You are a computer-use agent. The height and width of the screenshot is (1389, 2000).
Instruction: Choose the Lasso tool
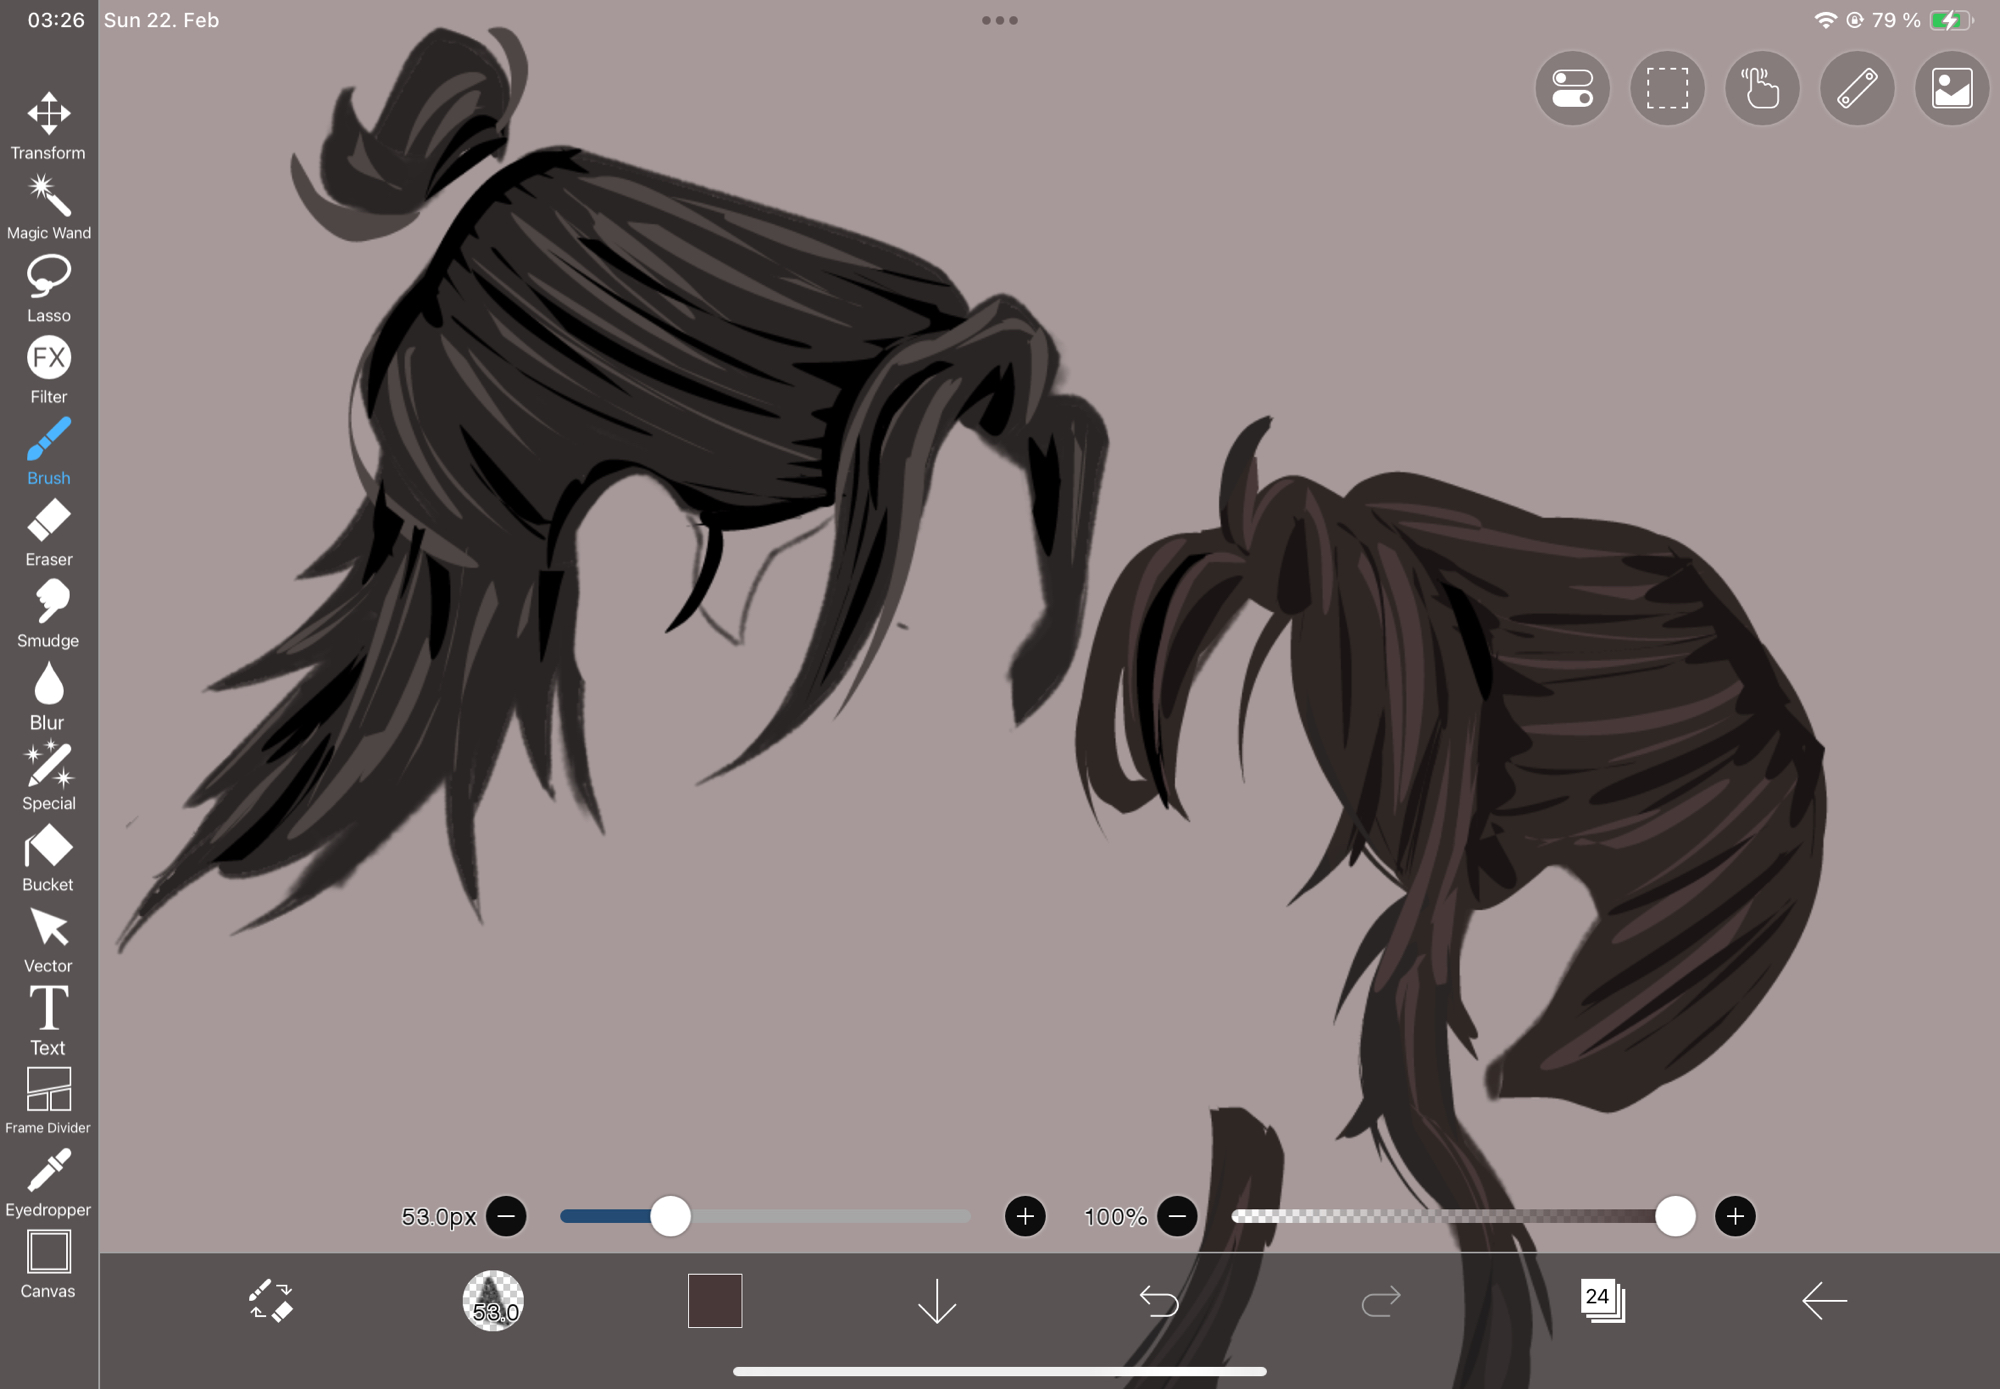click(x=48, y=288)
